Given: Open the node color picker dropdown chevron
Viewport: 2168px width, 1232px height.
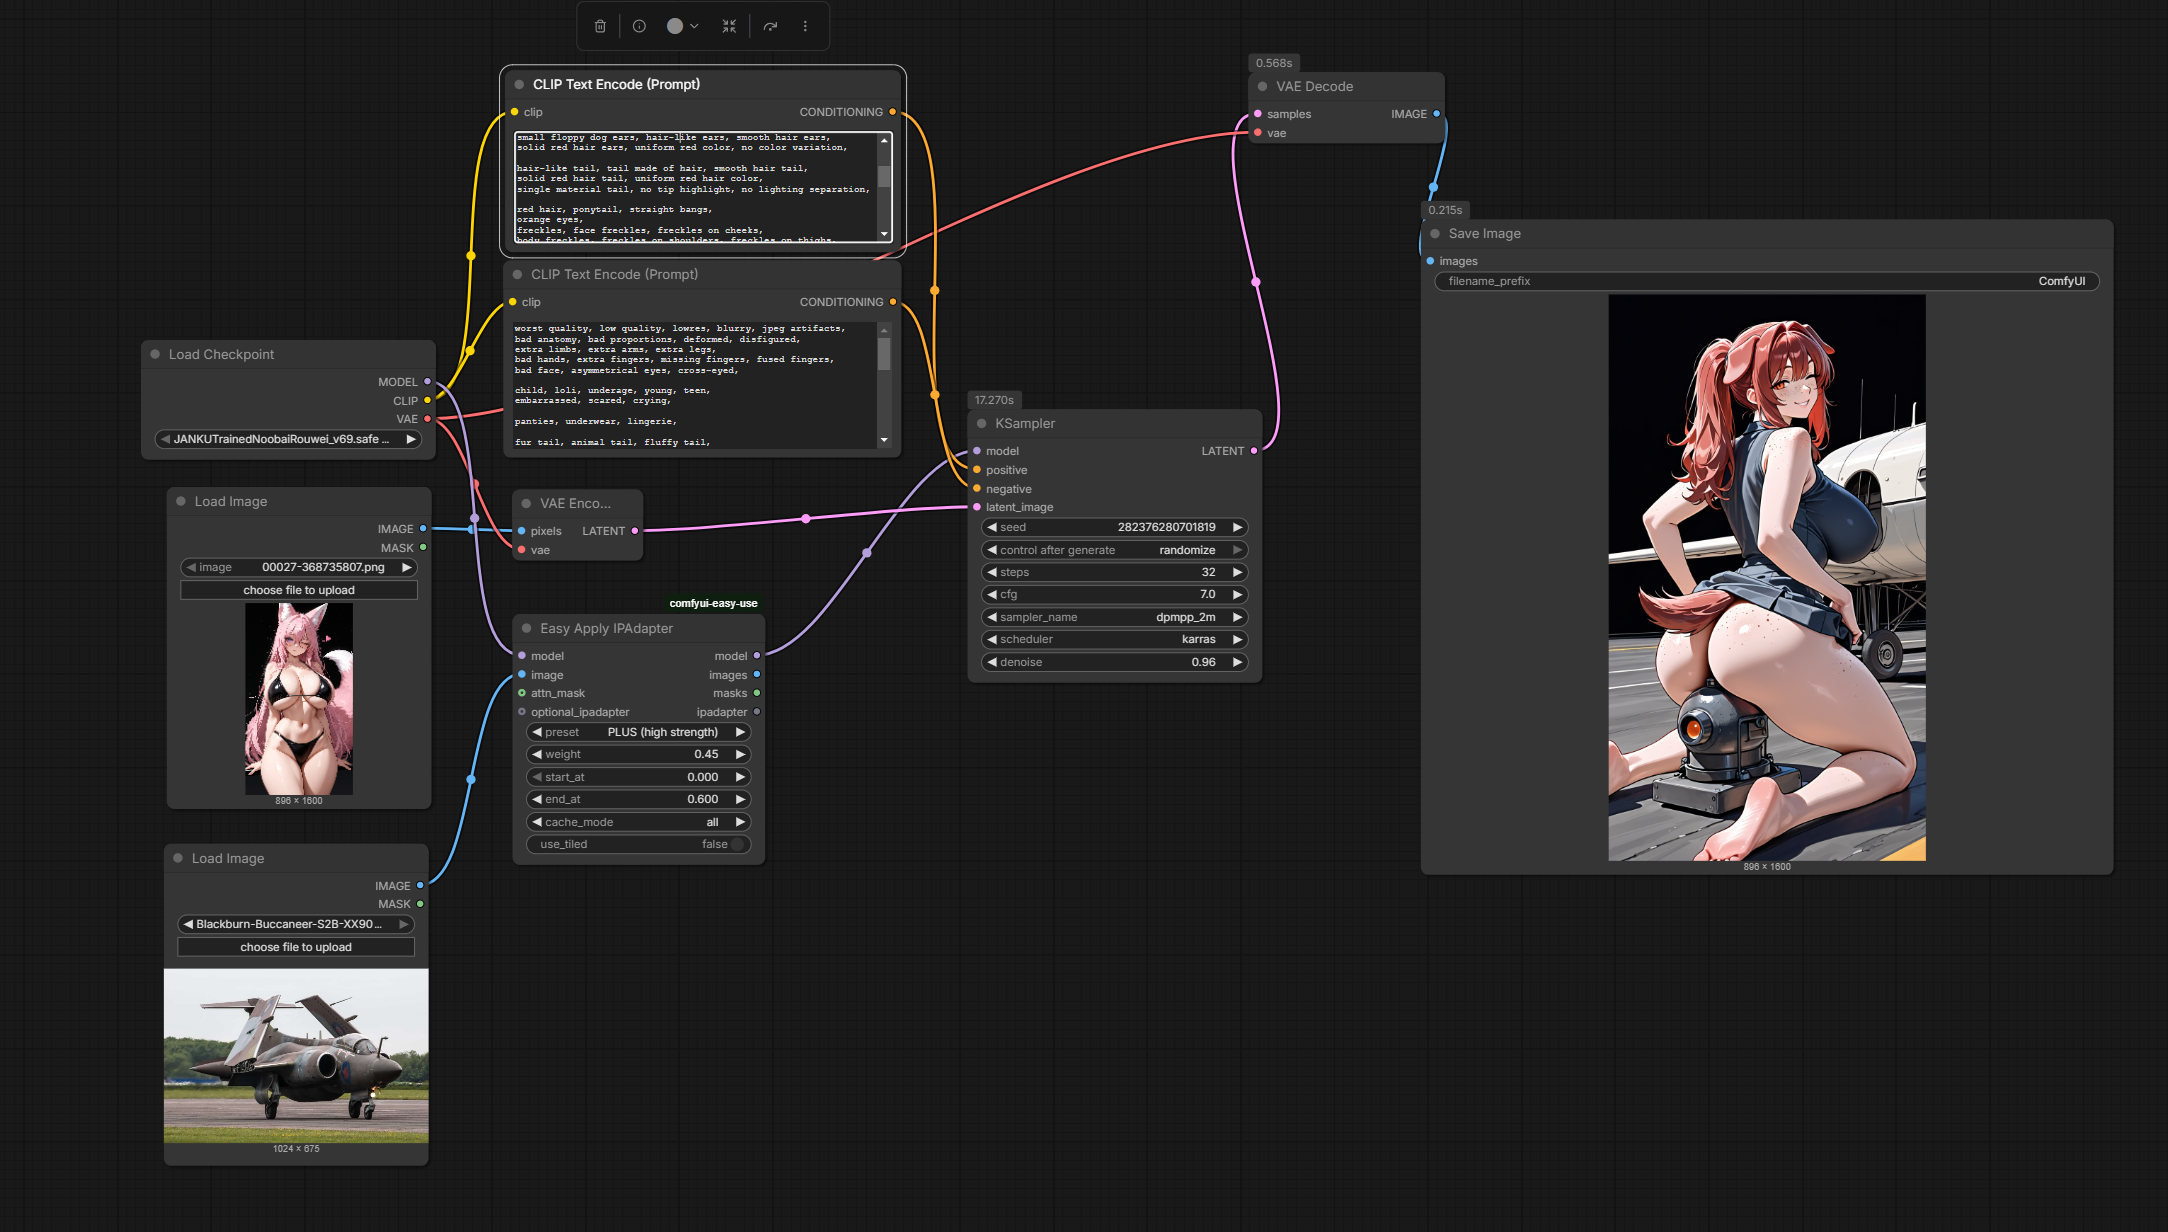Looking at the screenshot, I should point(694,26).
